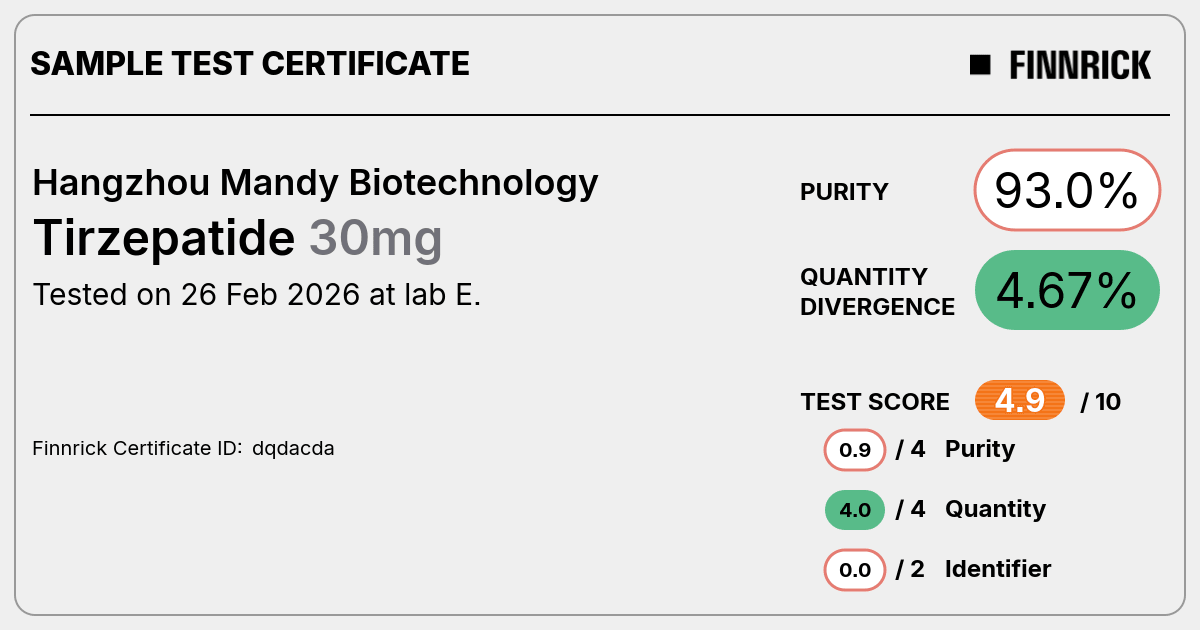Image resolution: width=1200 pixels, height=630 pixels.
Task: Click the Tirzepatide product name
Action: click(164, 239)
